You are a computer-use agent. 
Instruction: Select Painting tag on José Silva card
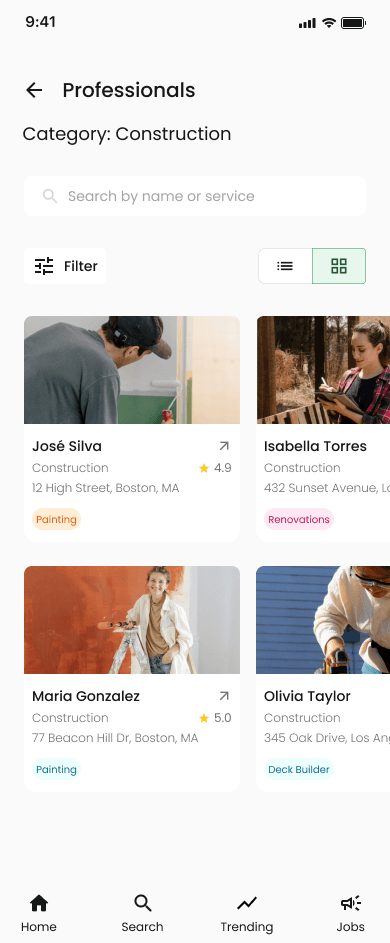(56, 520)
